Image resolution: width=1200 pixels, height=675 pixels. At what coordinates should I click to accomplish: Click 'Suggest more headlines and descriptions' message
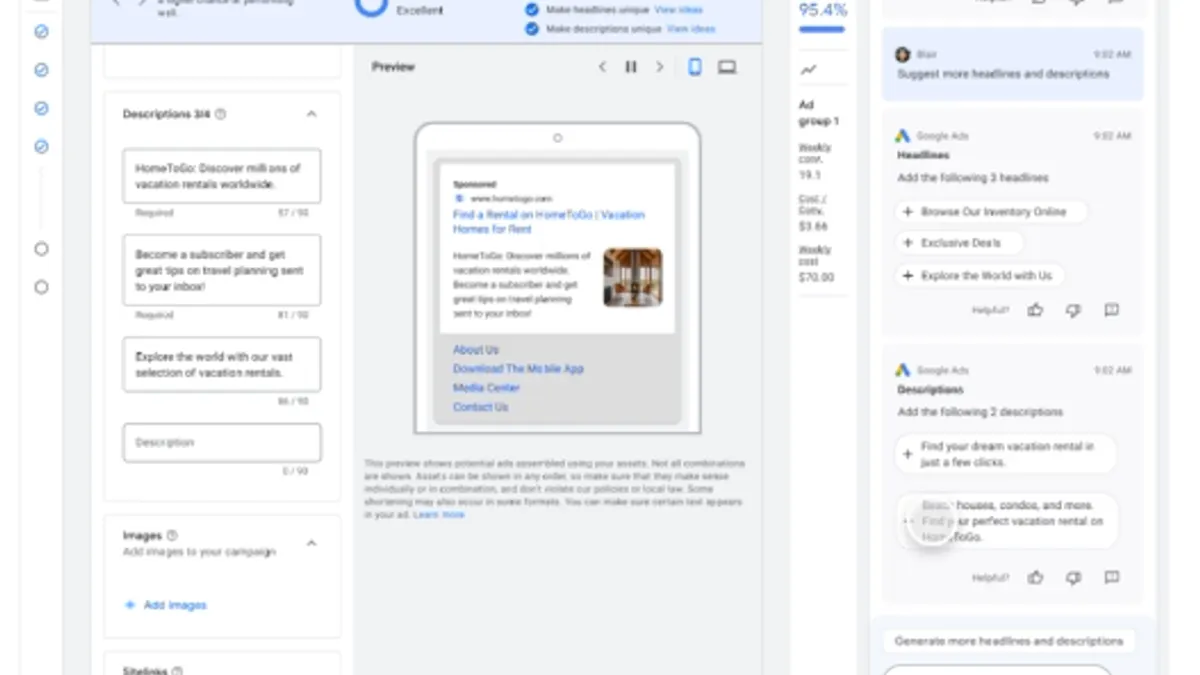1003,74
